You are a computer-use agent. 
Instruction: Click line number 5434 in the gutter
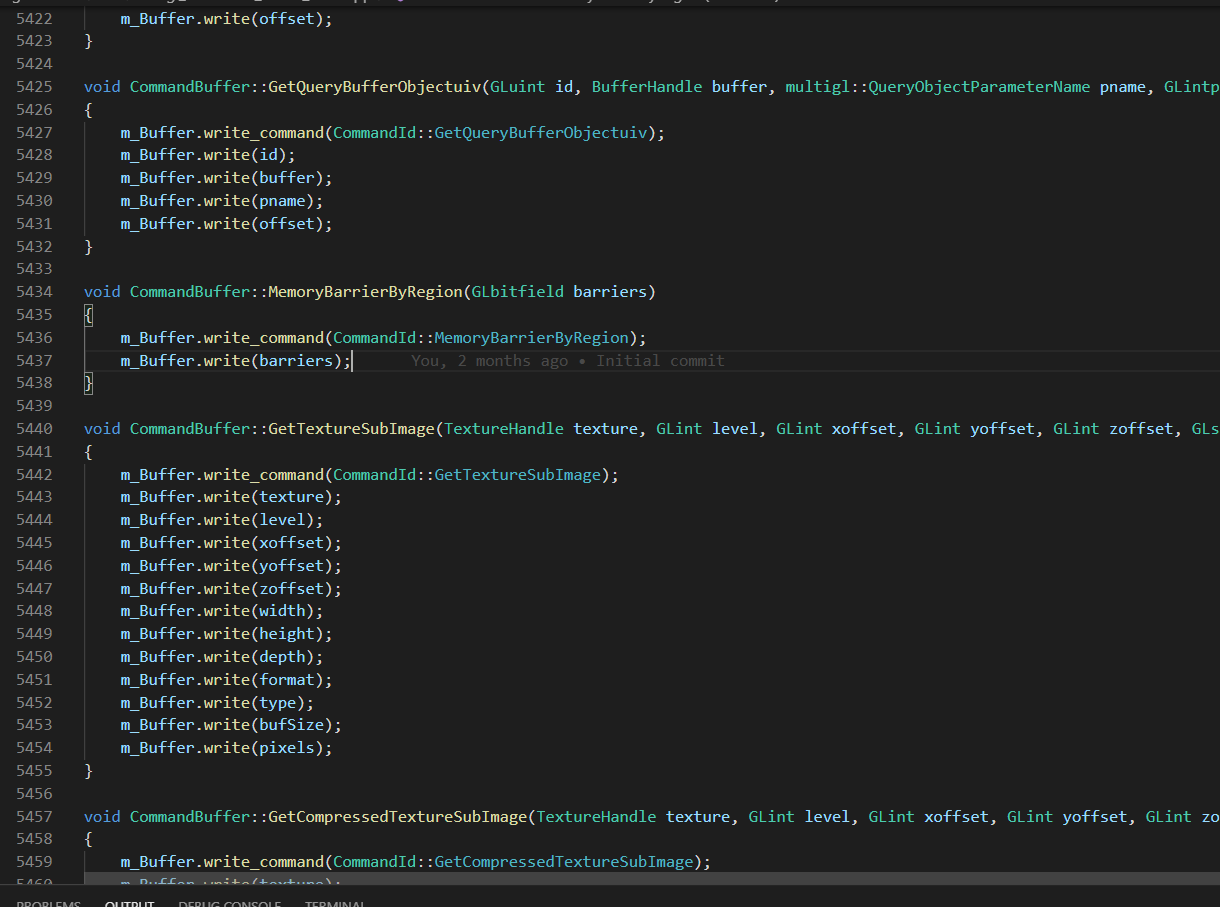(34, 292)
